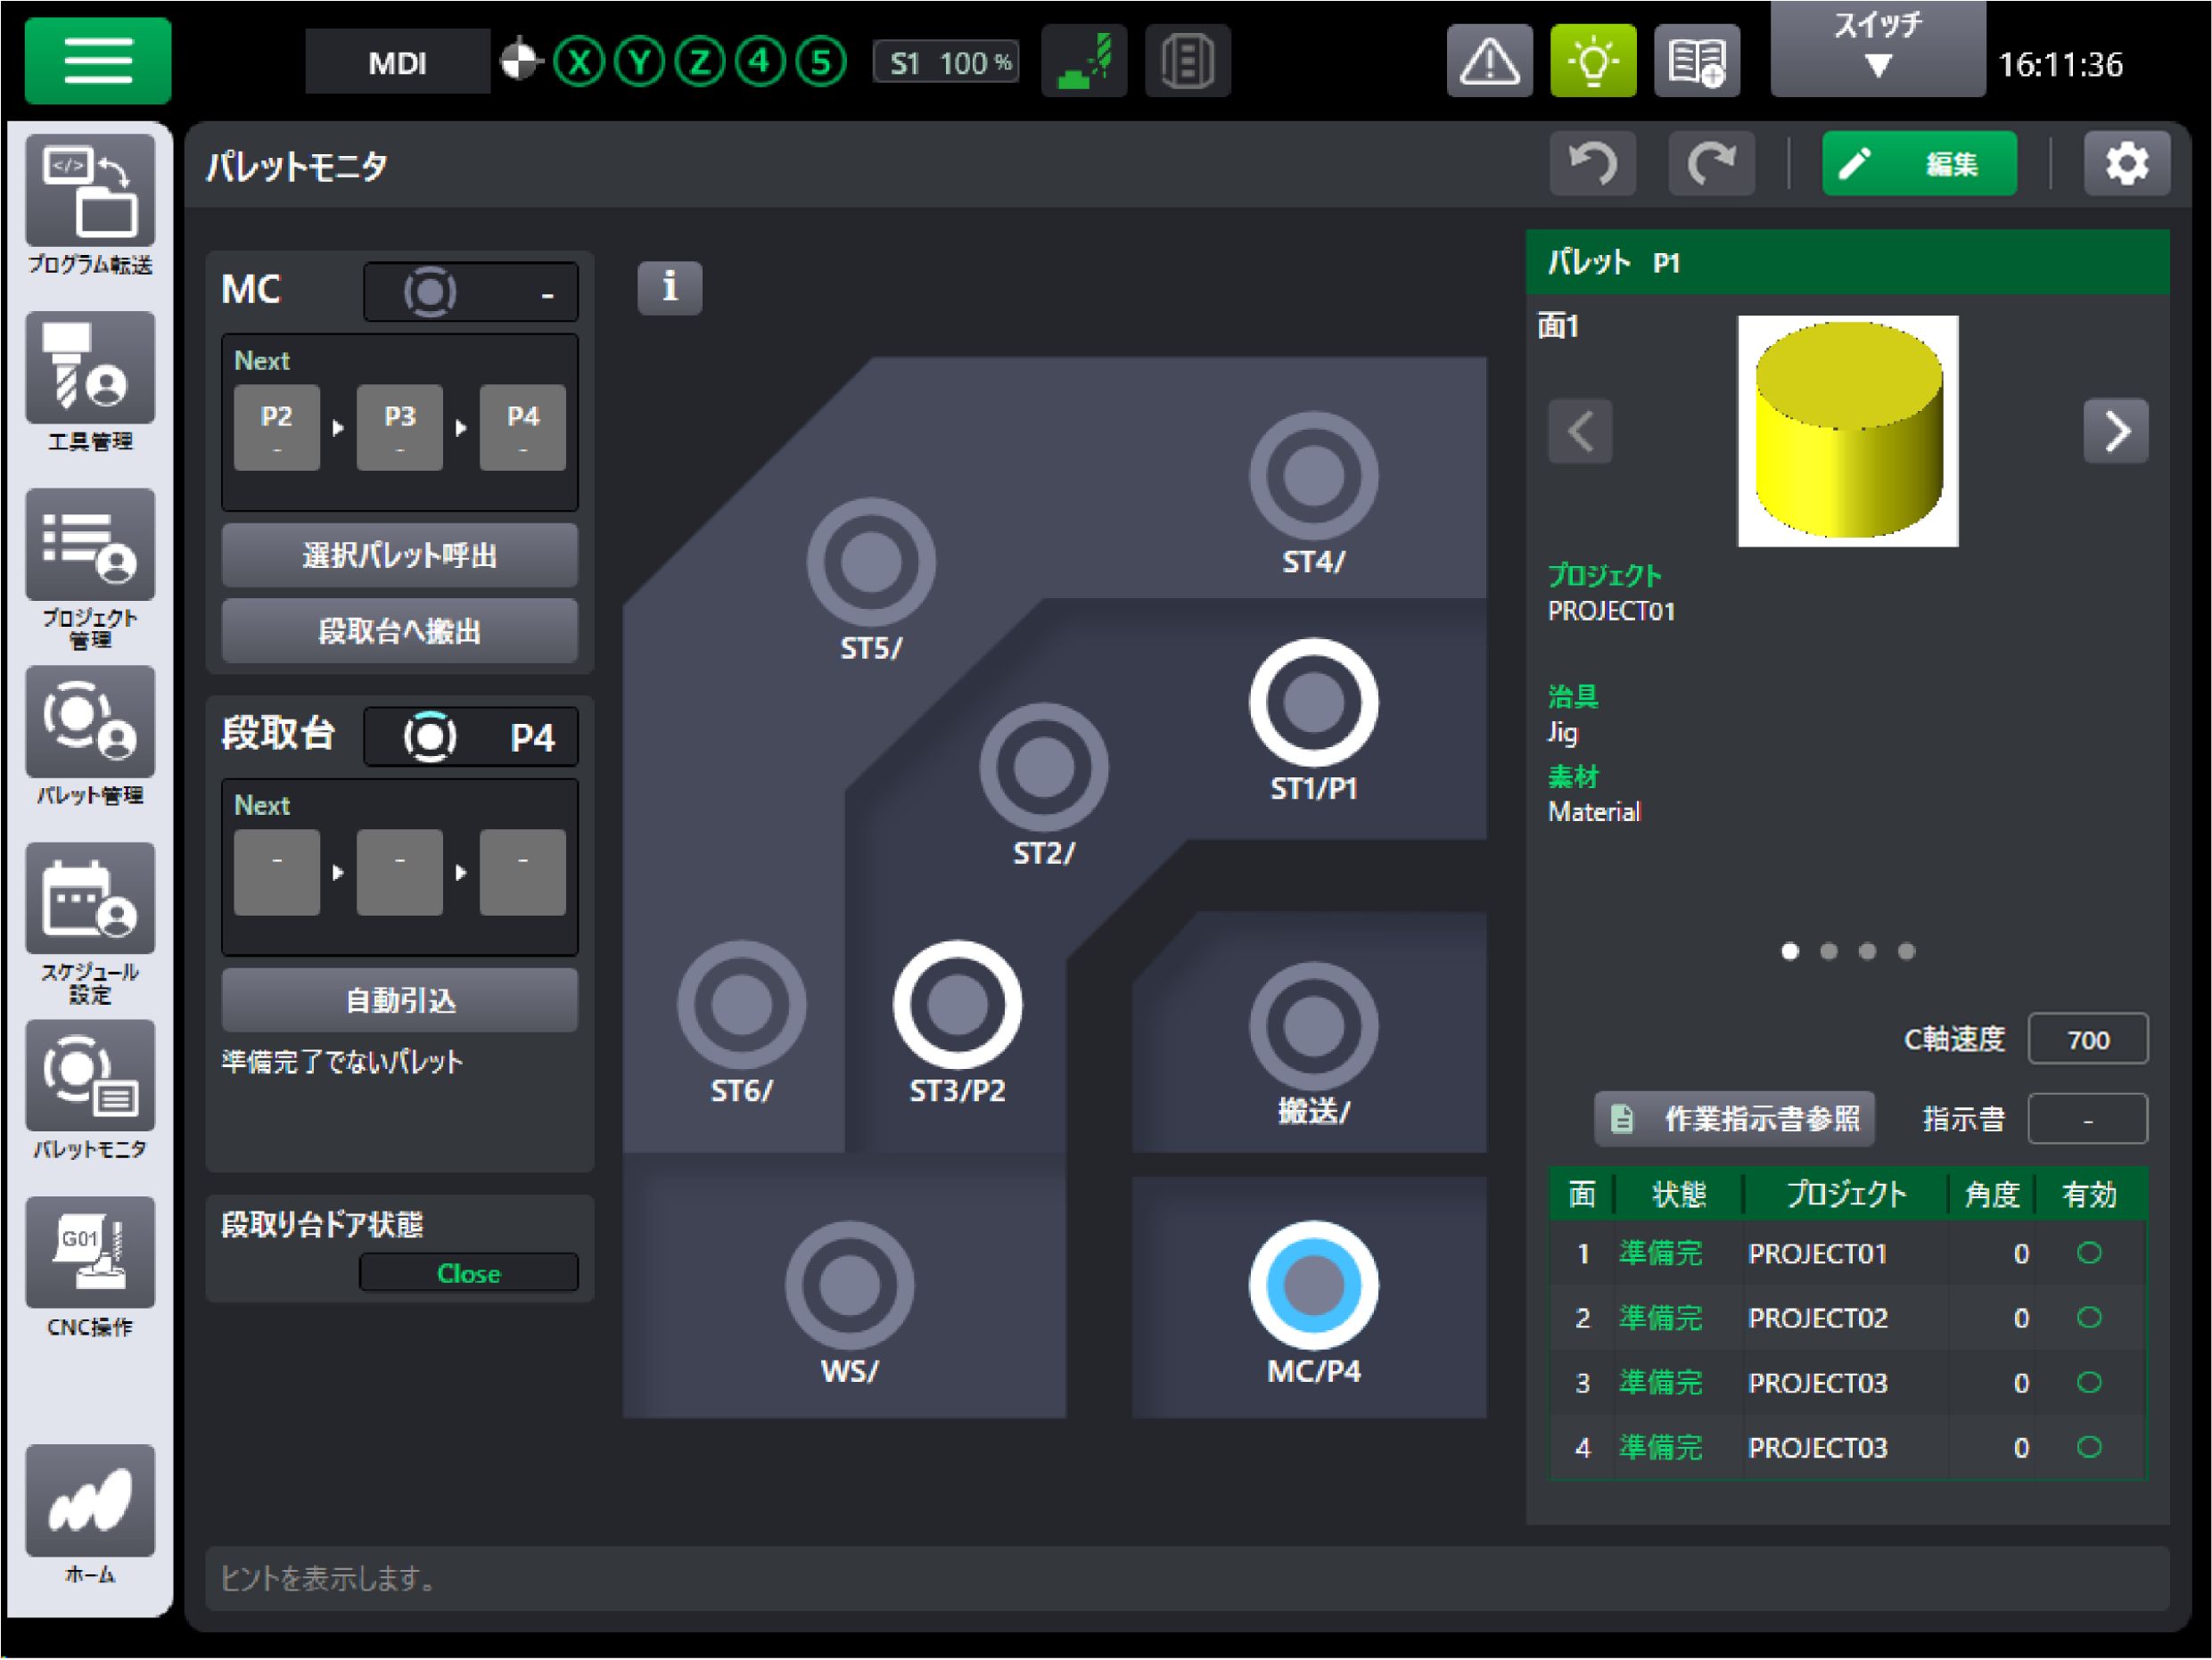
Task: Click the alarm warning triangle icon
Action: pyautogui.click(x=1489, y=61)
